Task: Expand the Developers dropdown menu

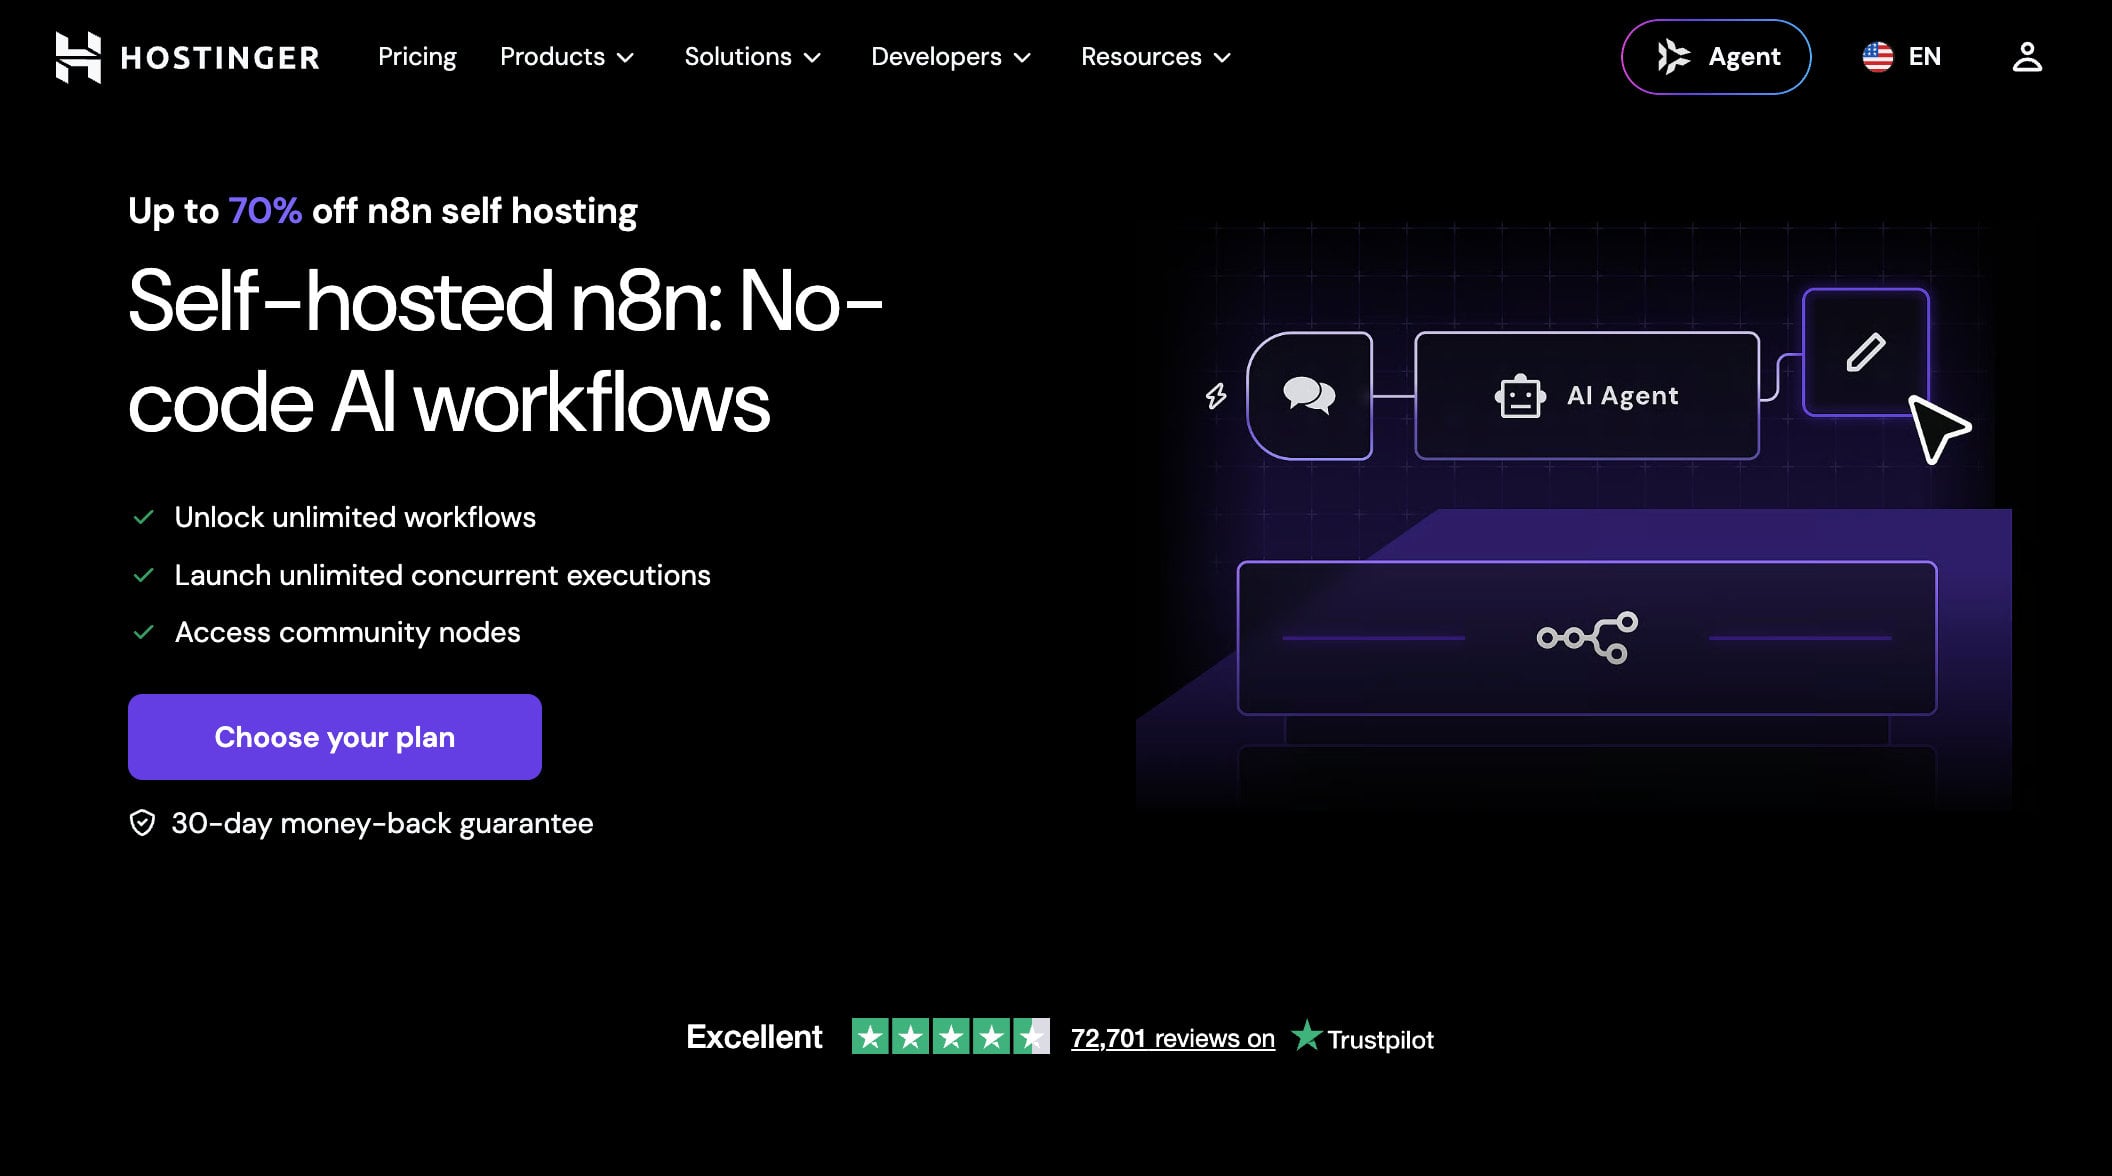Action: 951,57
